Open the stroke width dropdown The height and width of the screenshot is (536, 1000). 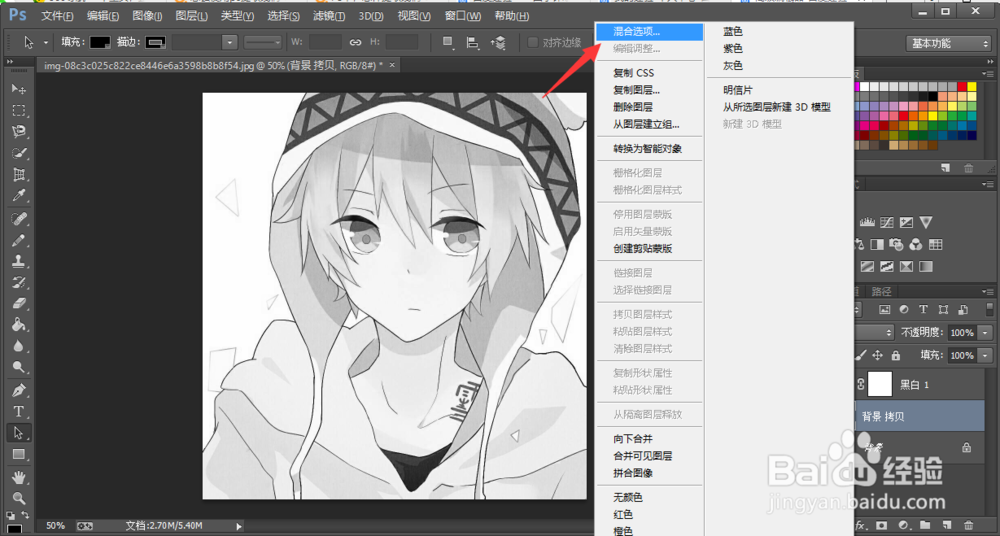[230, 43]
